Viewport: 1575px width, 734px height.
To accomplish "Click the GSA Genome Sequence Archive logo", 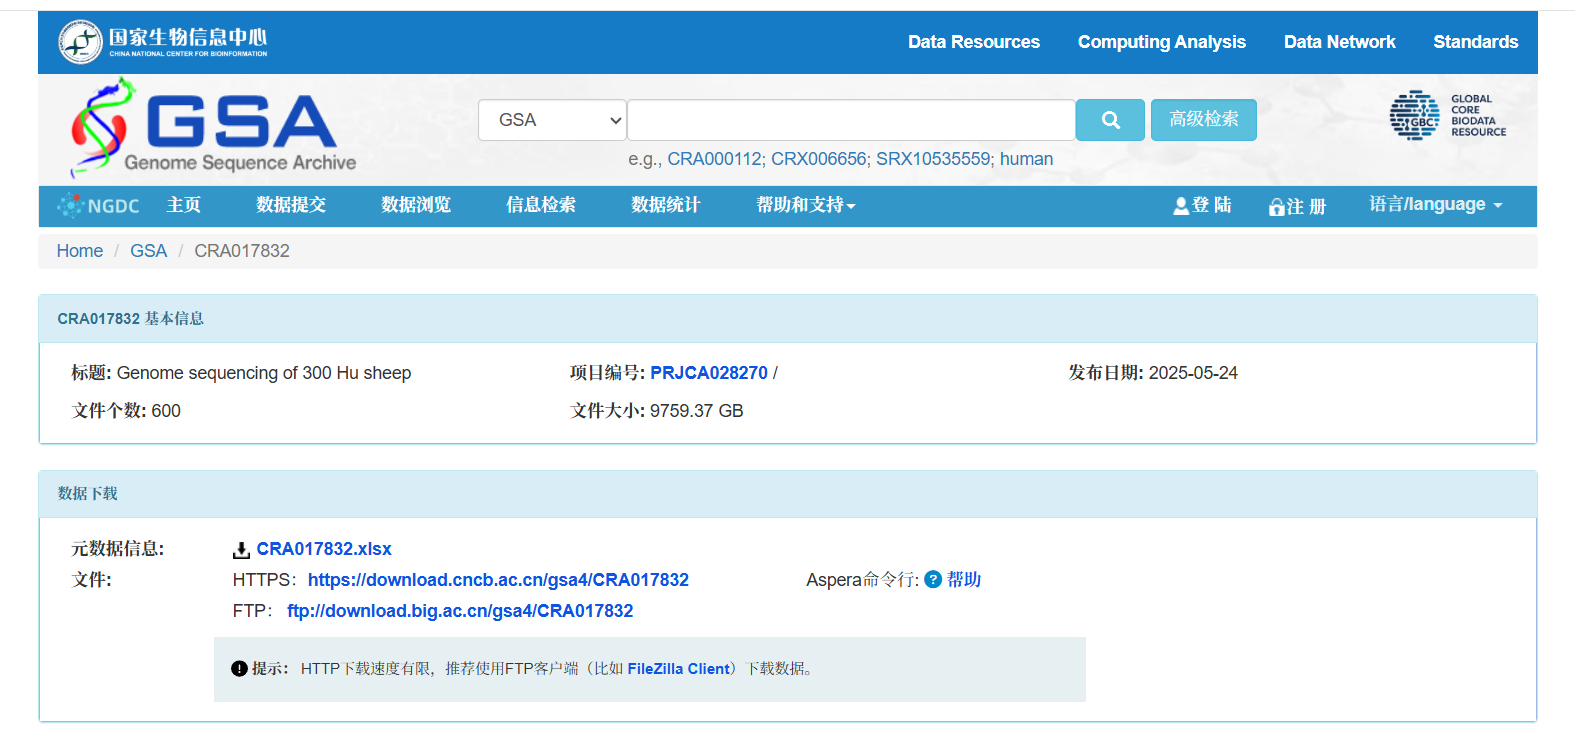I will [x=213, y=129].
